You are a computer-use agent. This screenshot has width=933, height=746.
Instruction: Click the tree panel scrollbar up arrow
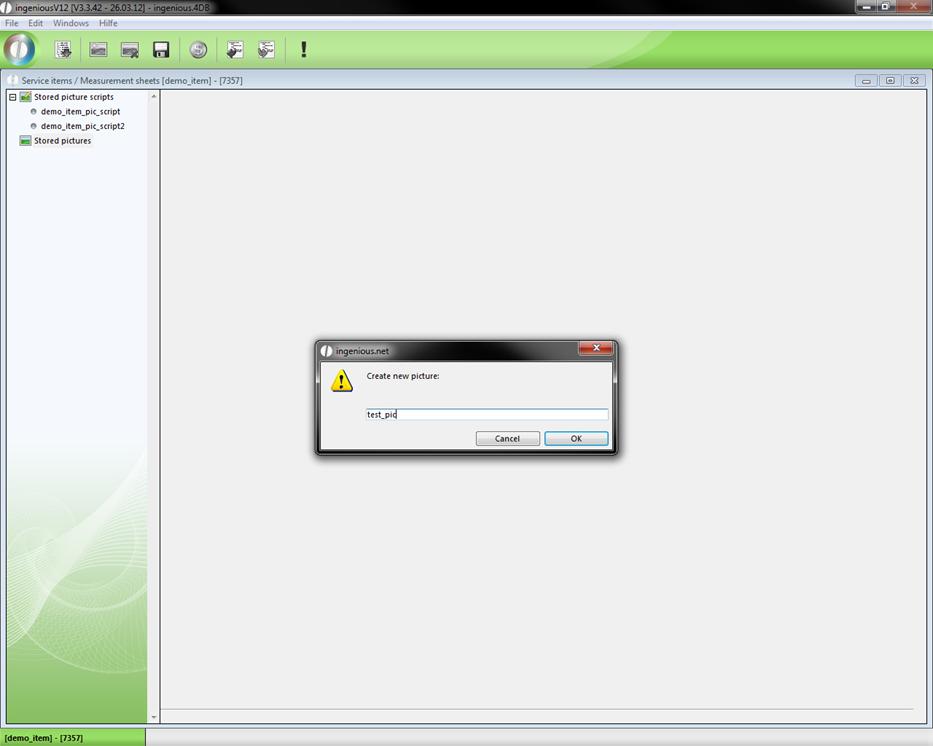(x=154, y=97)
